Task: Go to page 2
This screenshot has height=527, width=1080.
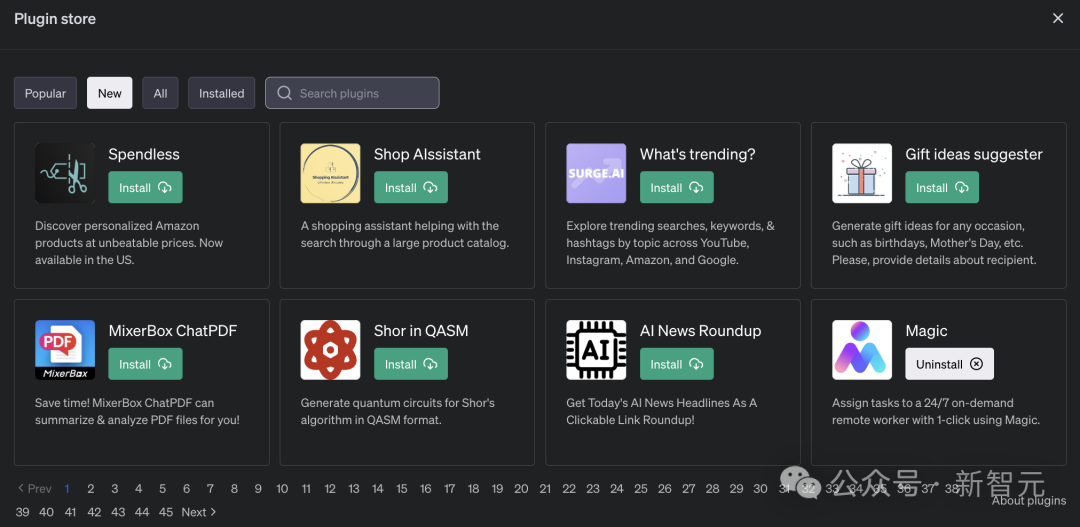Action: (90, 488)
